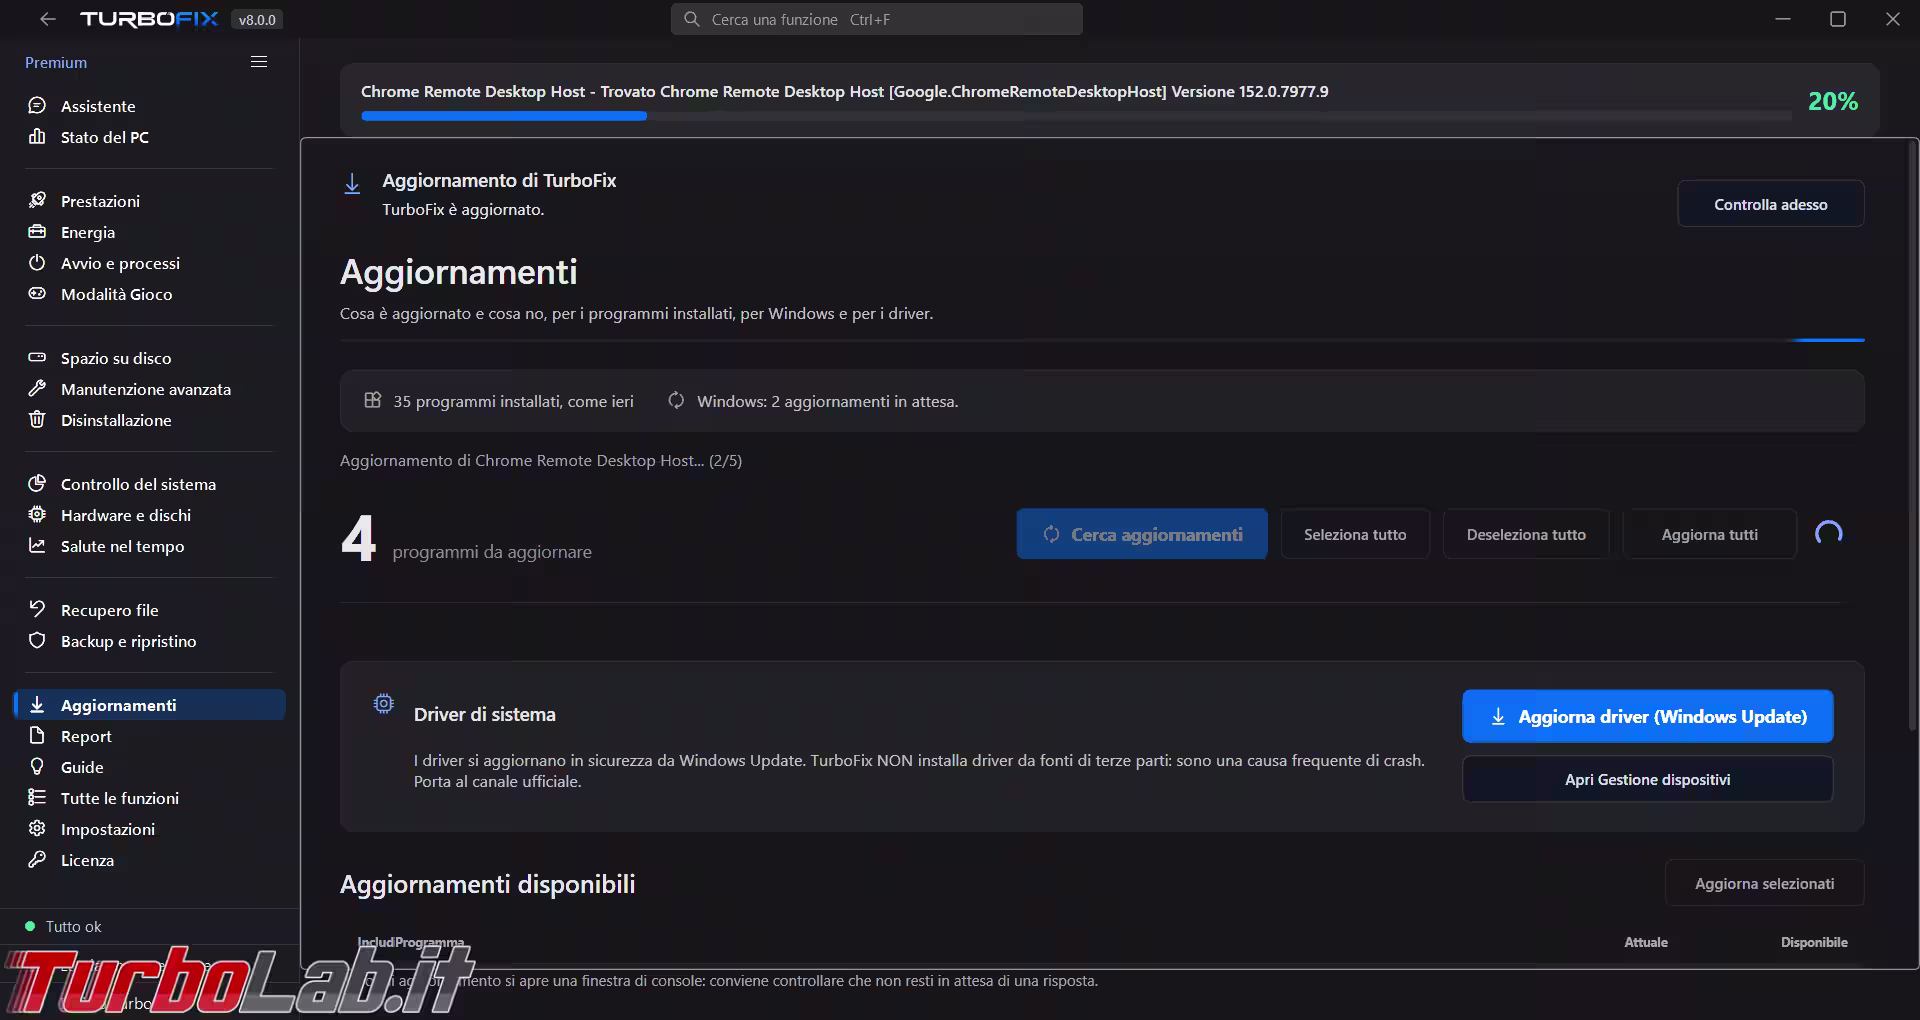Click Recupero file icon

[37, 610]
